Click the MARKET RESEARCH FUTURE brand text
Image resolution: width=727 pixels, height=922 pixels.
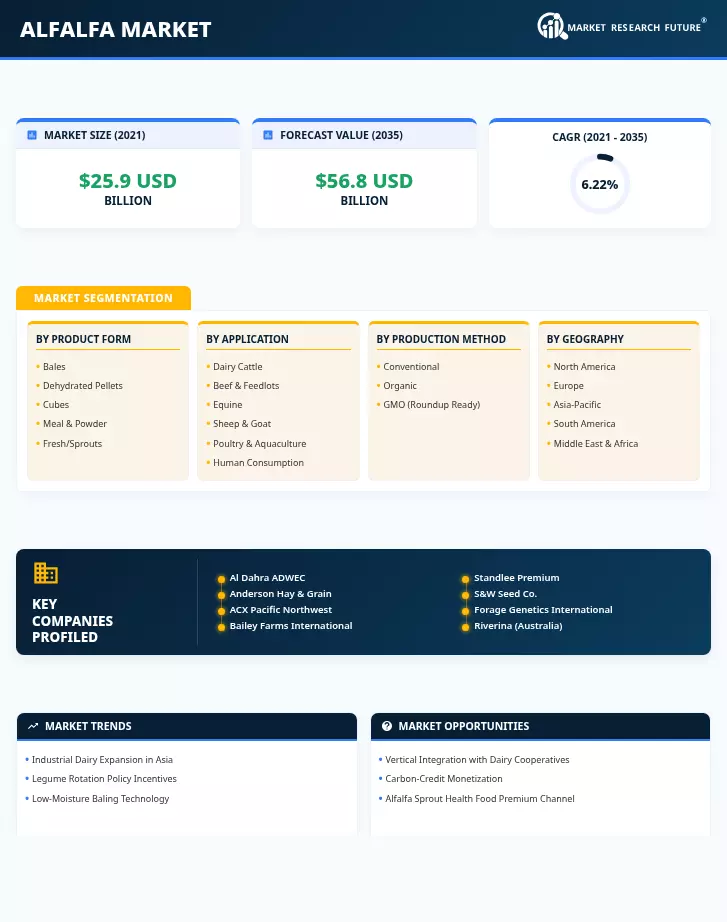pyautogui.click(x=634, y=28)
